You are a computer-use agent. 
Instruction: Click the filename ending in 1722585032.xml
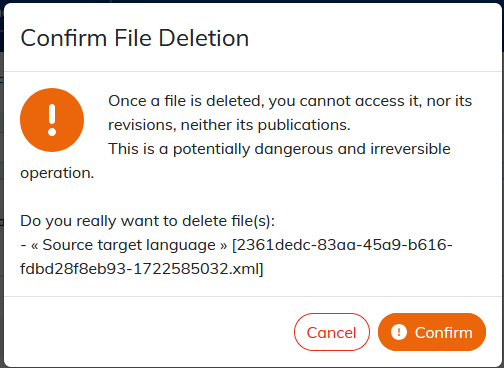point(142,269)
